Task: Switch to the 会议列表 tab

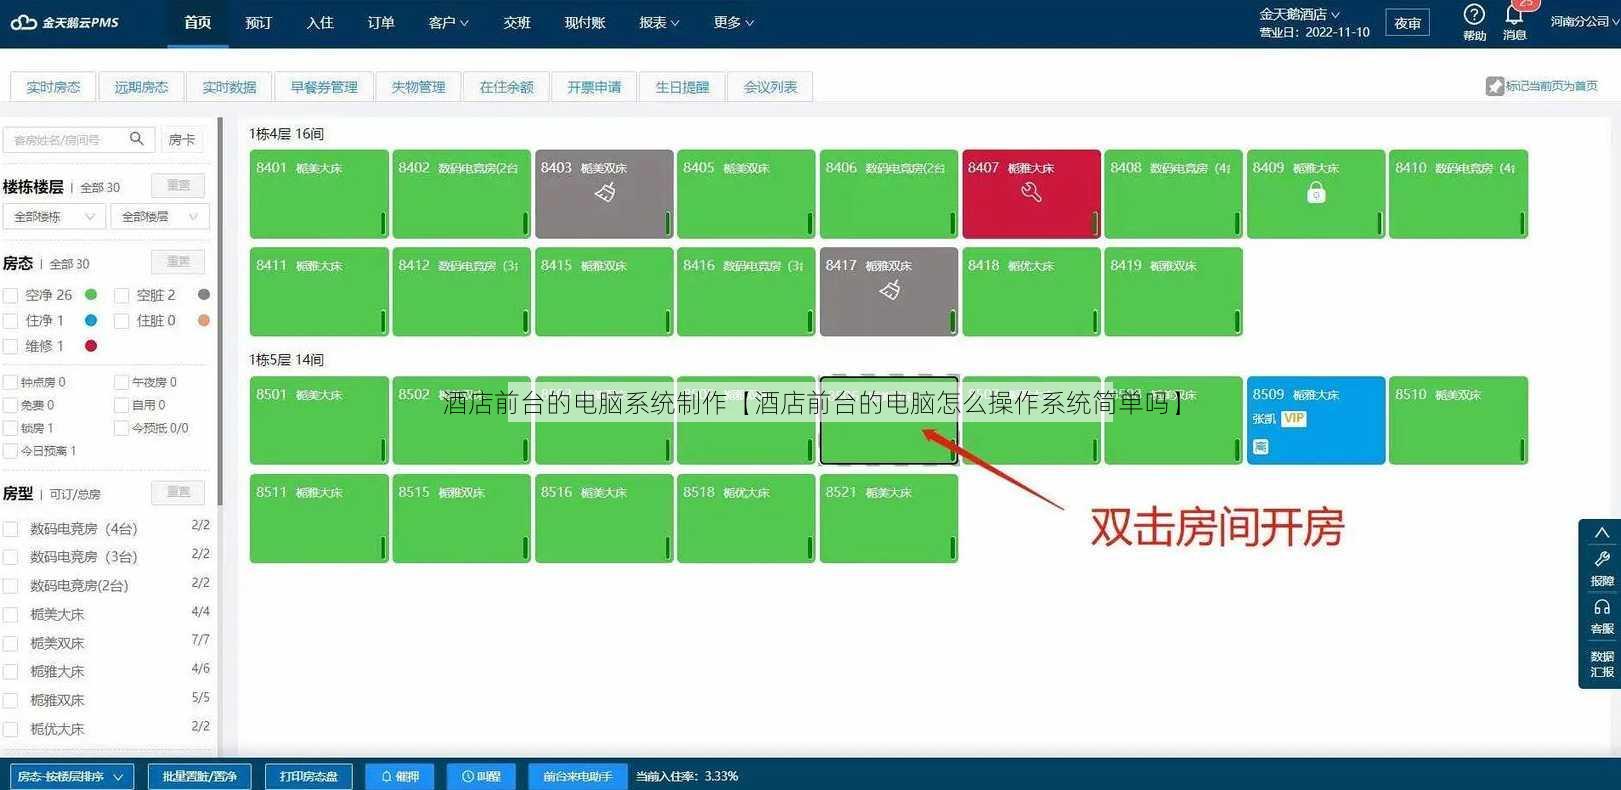Action: pyautogui.click(x=770, y=87)
